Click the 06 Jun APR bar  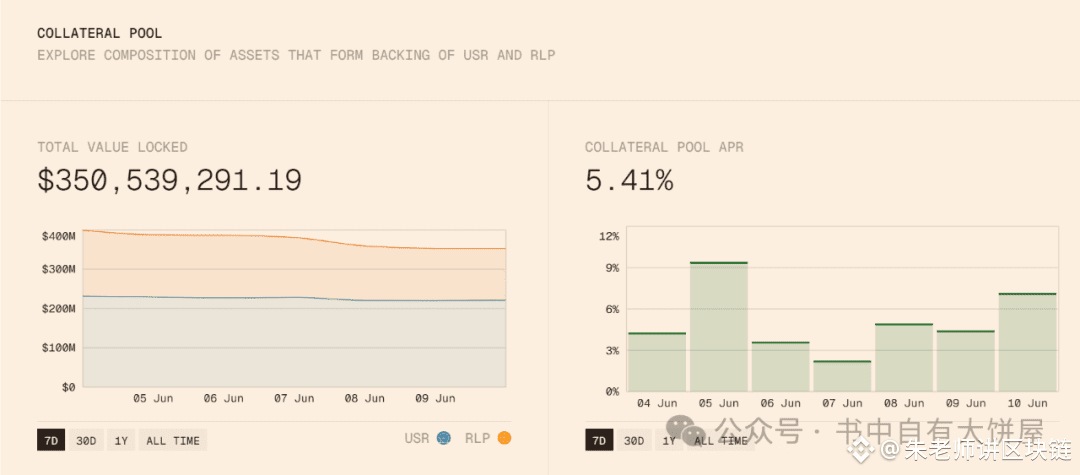coord(780,367)
